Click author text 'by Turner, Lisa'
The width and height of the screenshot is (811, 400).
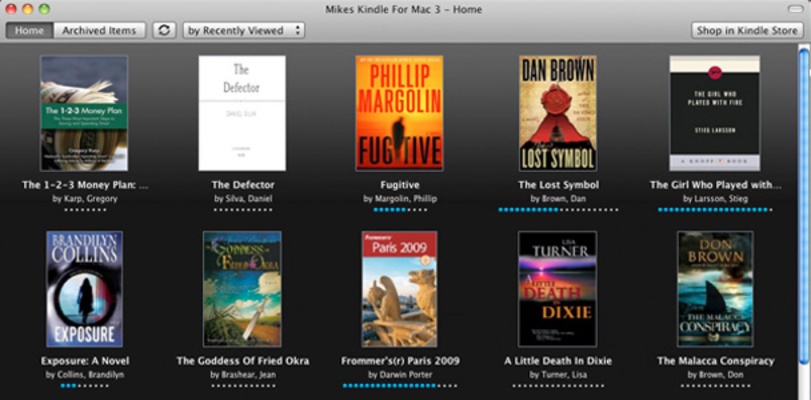coord(558,375)
